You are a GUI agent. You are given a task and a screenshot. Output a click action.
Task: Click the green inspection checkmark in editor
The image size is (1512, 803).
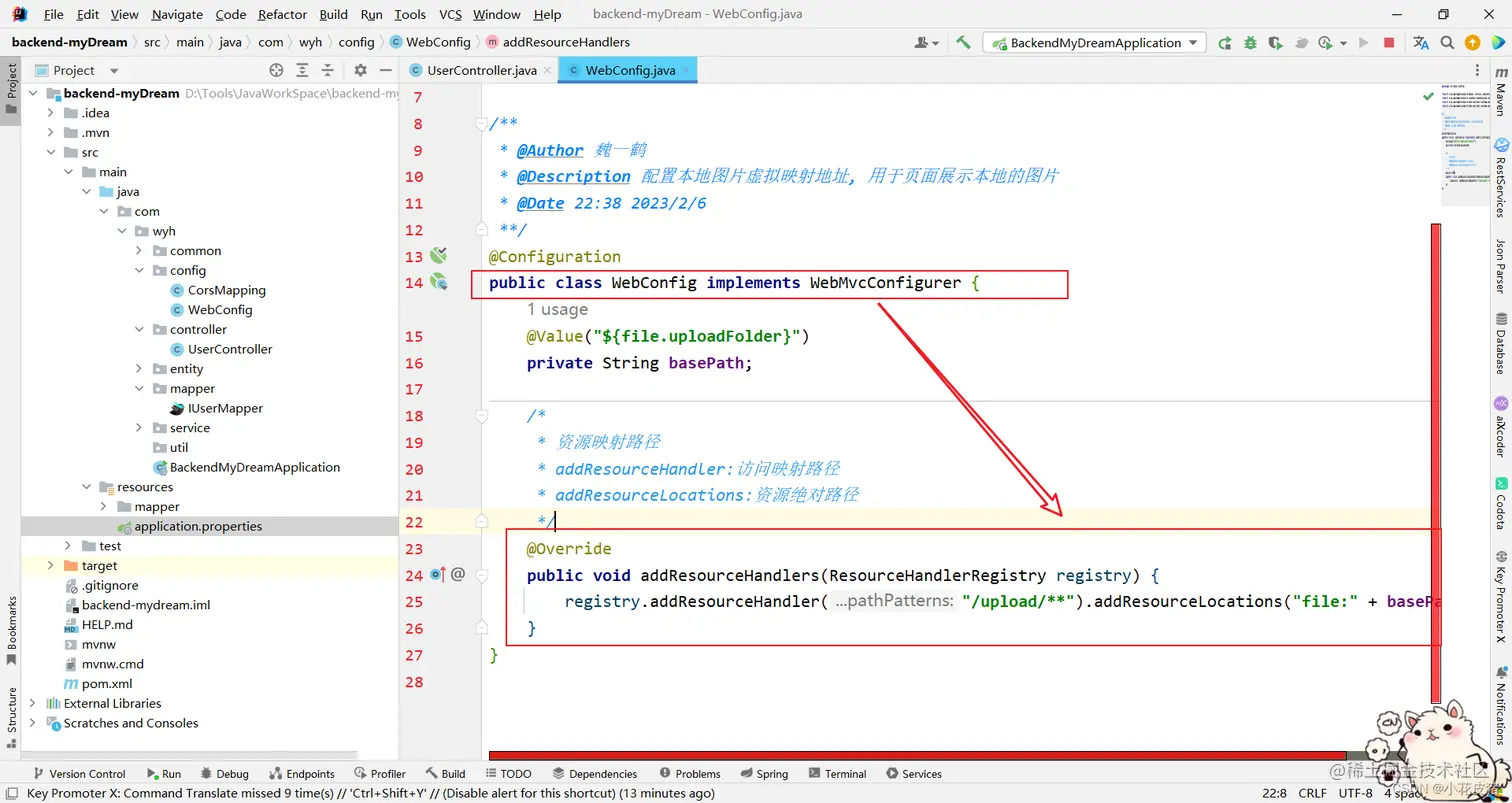coord(1428,96)
